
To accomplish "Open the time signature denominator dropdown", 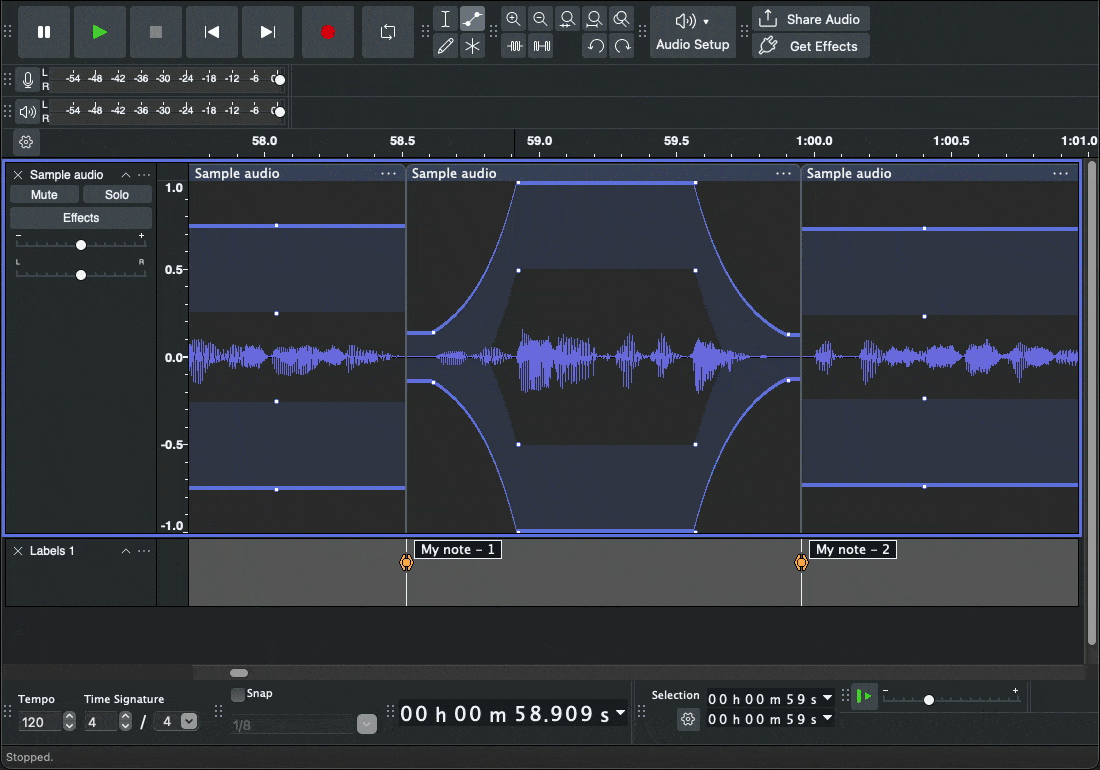I will click(x=188, y=721).
